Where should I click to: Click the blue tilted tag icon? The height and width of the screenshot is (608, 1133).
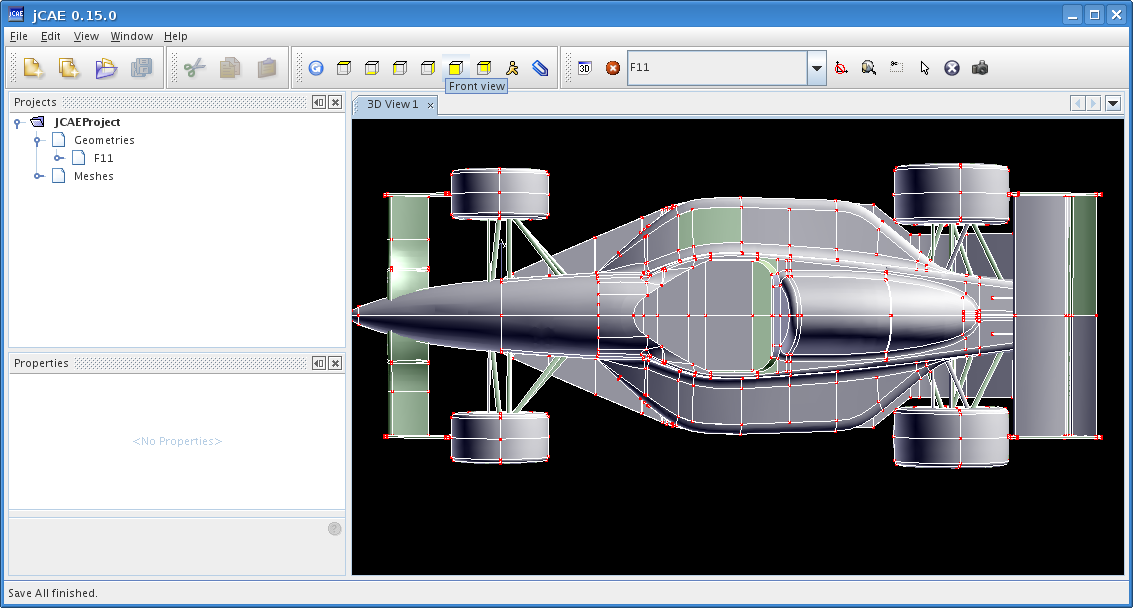[540, 68]
